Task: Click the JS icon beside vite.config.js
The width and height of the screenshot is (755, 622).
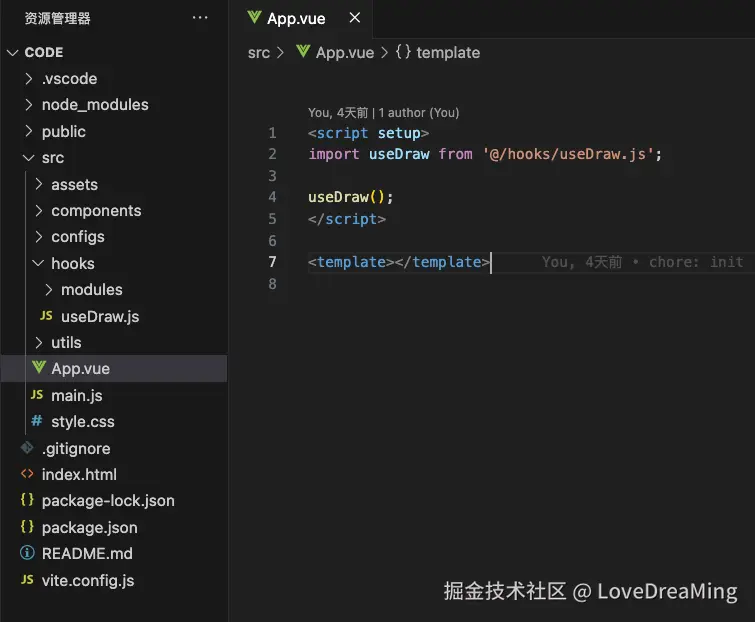Action: pos(27,580)
